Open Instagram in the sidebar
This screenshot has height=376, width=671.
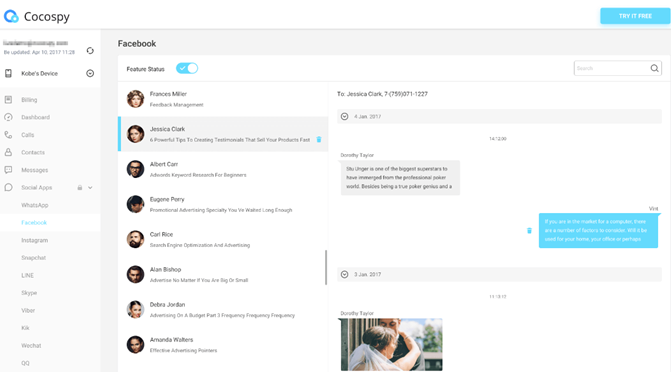35,240
